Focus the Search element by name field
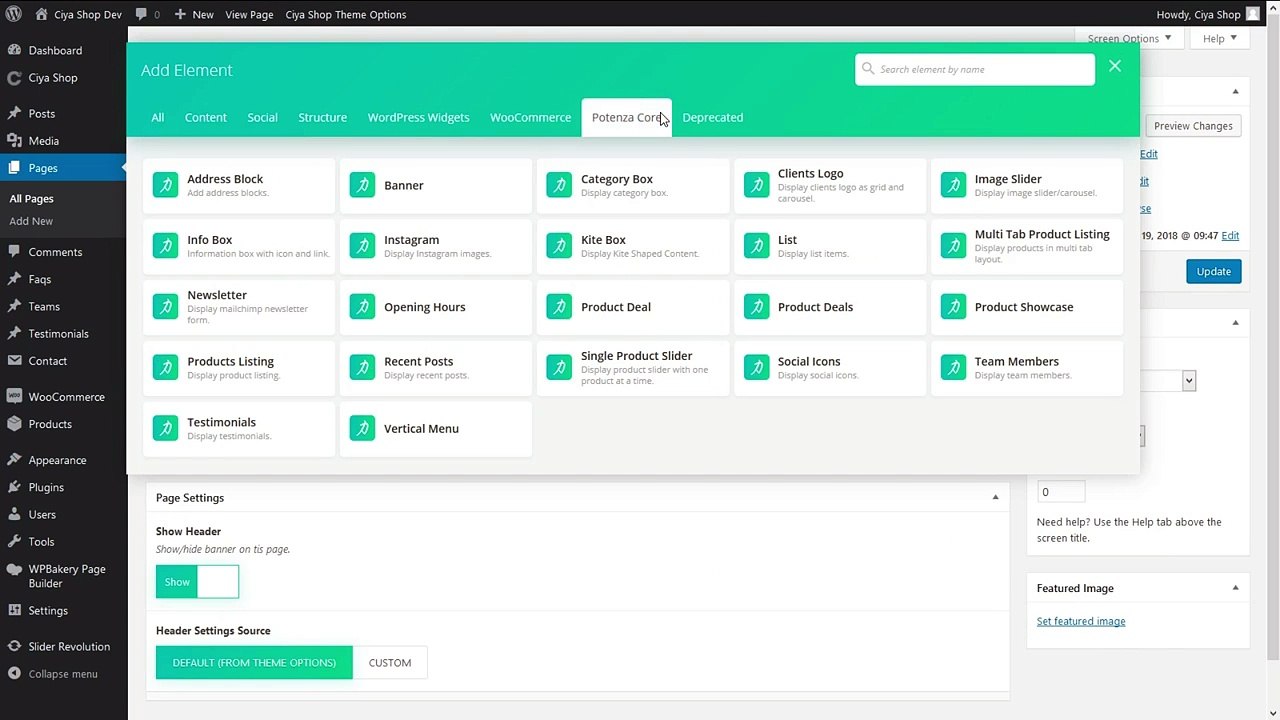 tap(975, 69)
